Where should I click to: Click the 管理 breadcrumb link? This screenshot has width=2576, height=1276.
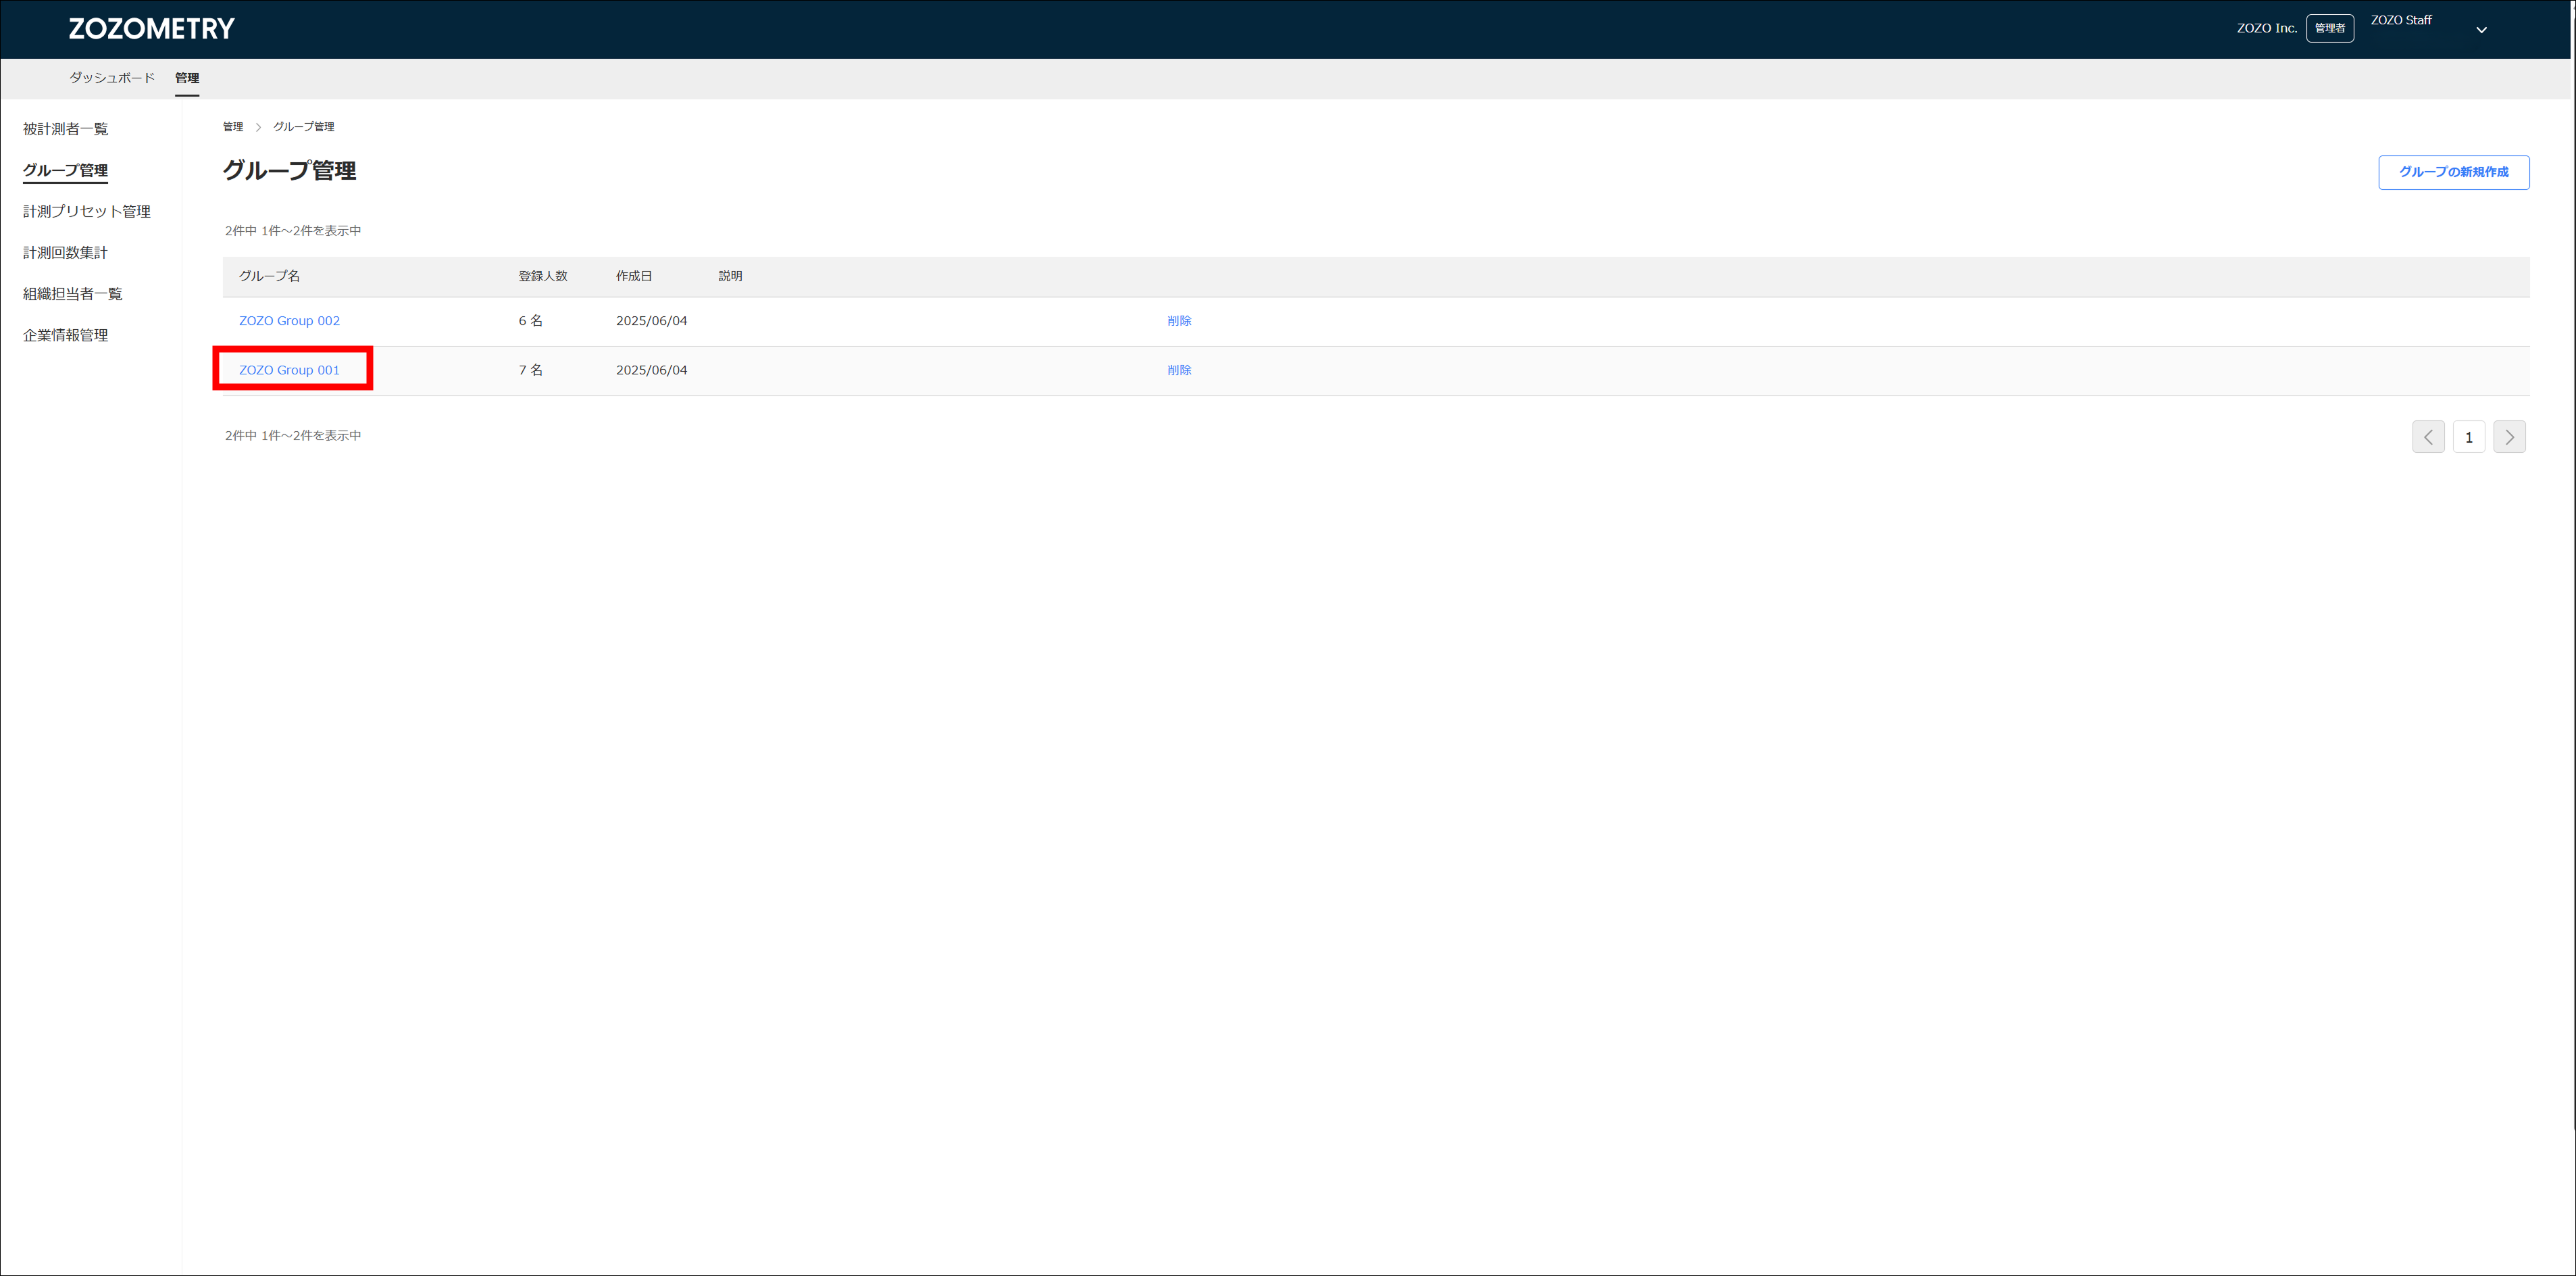coord(233,127)
